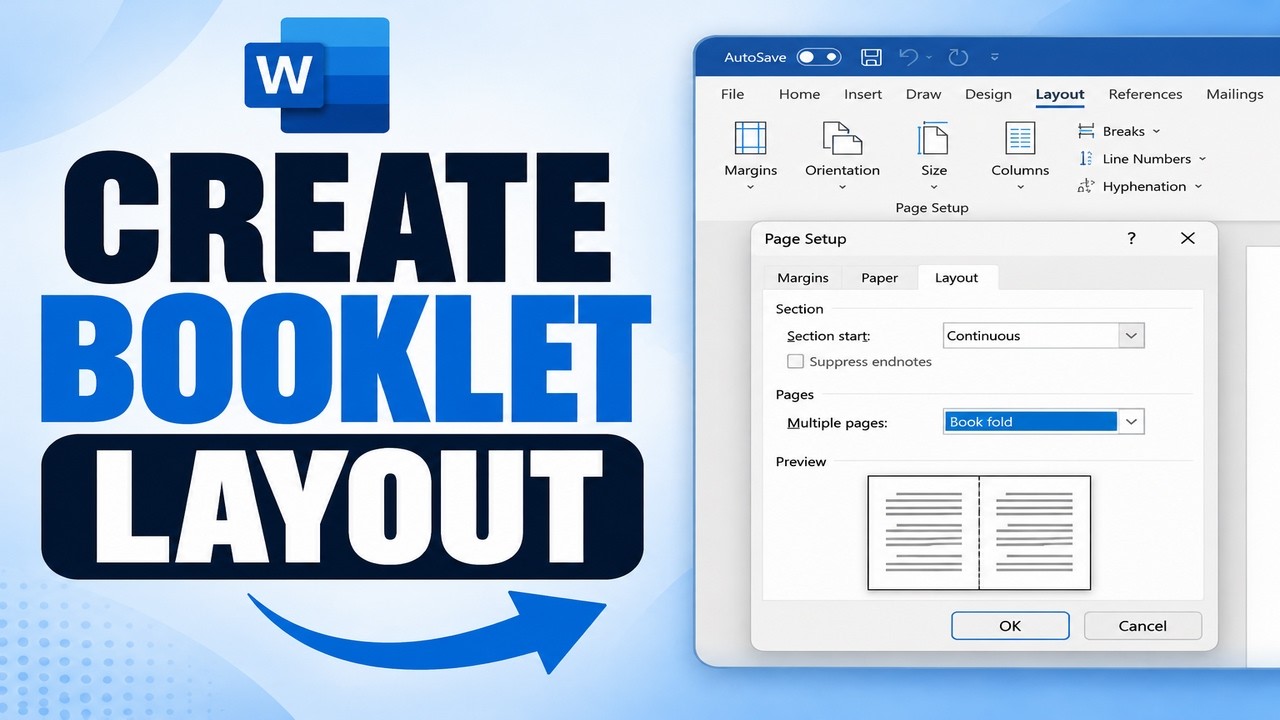Click the OK button
1280x720 pixels.
click(x=1010, y=626)
